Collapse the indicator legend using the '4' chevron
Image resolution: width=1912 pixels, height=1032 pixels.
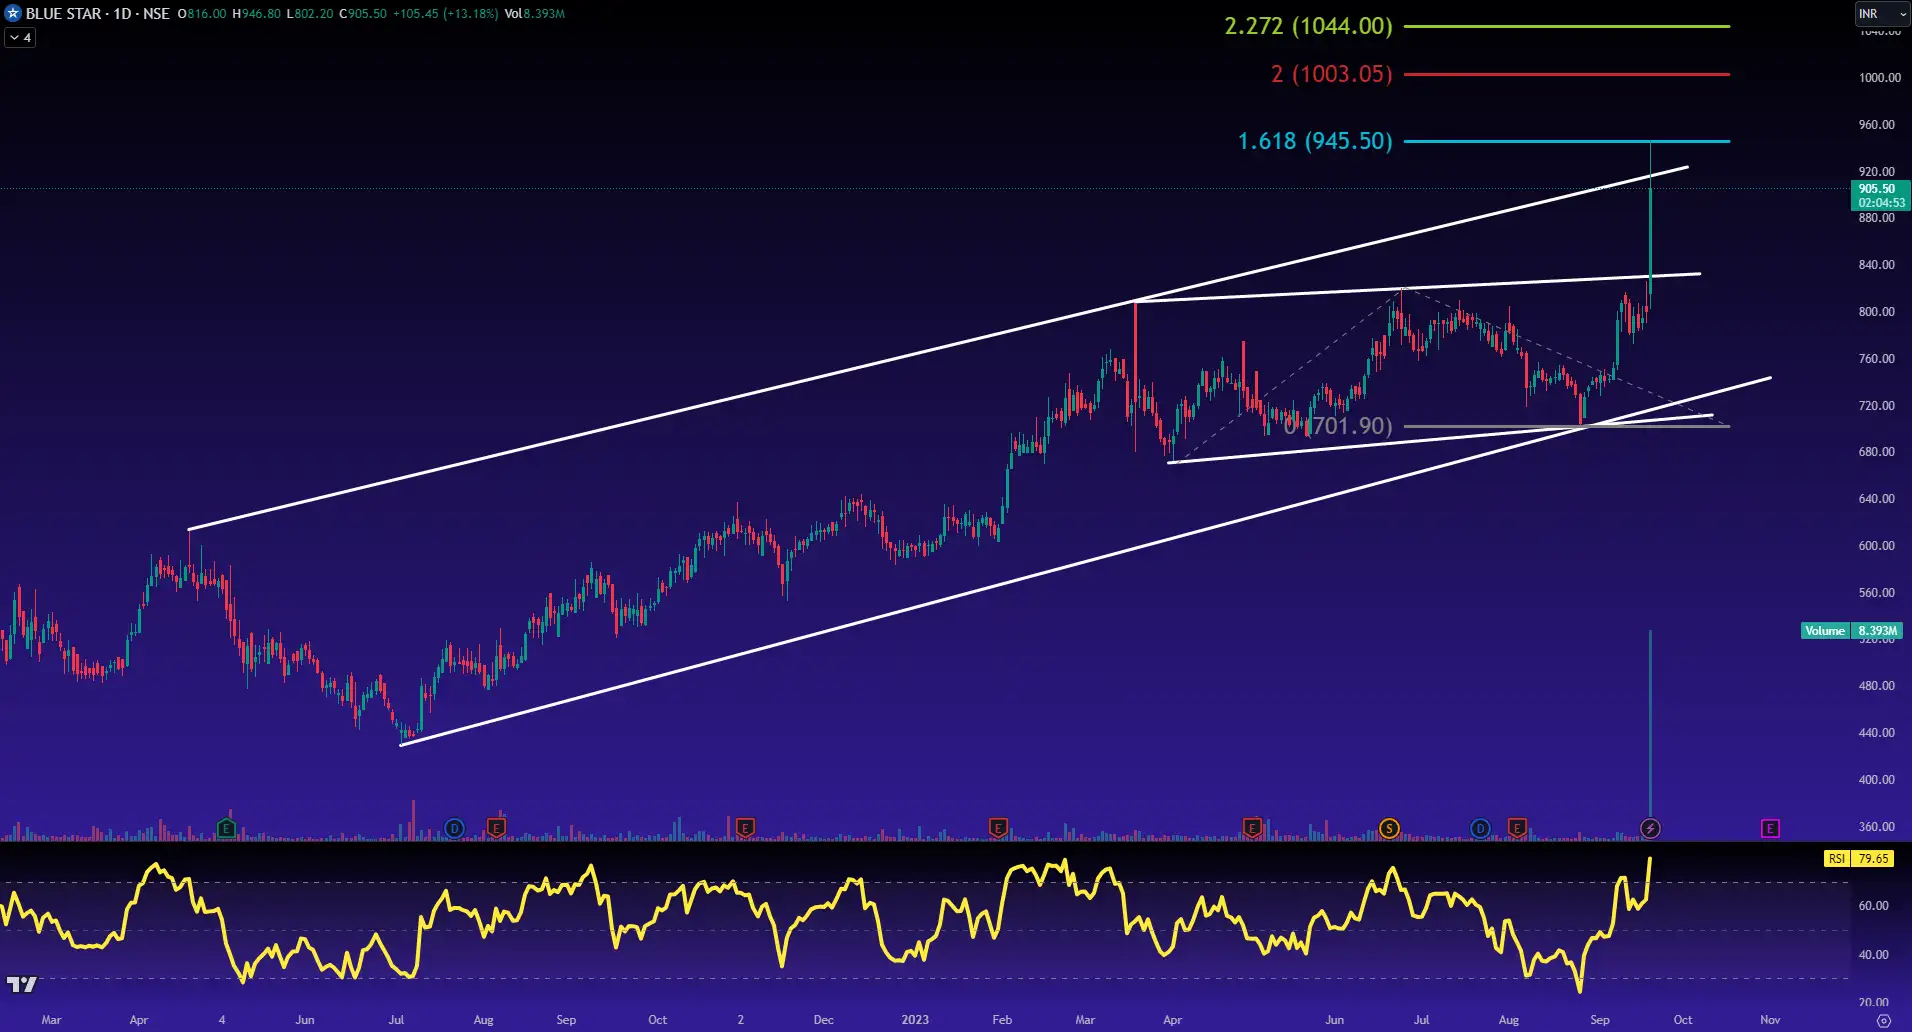(x=19, y=36)
